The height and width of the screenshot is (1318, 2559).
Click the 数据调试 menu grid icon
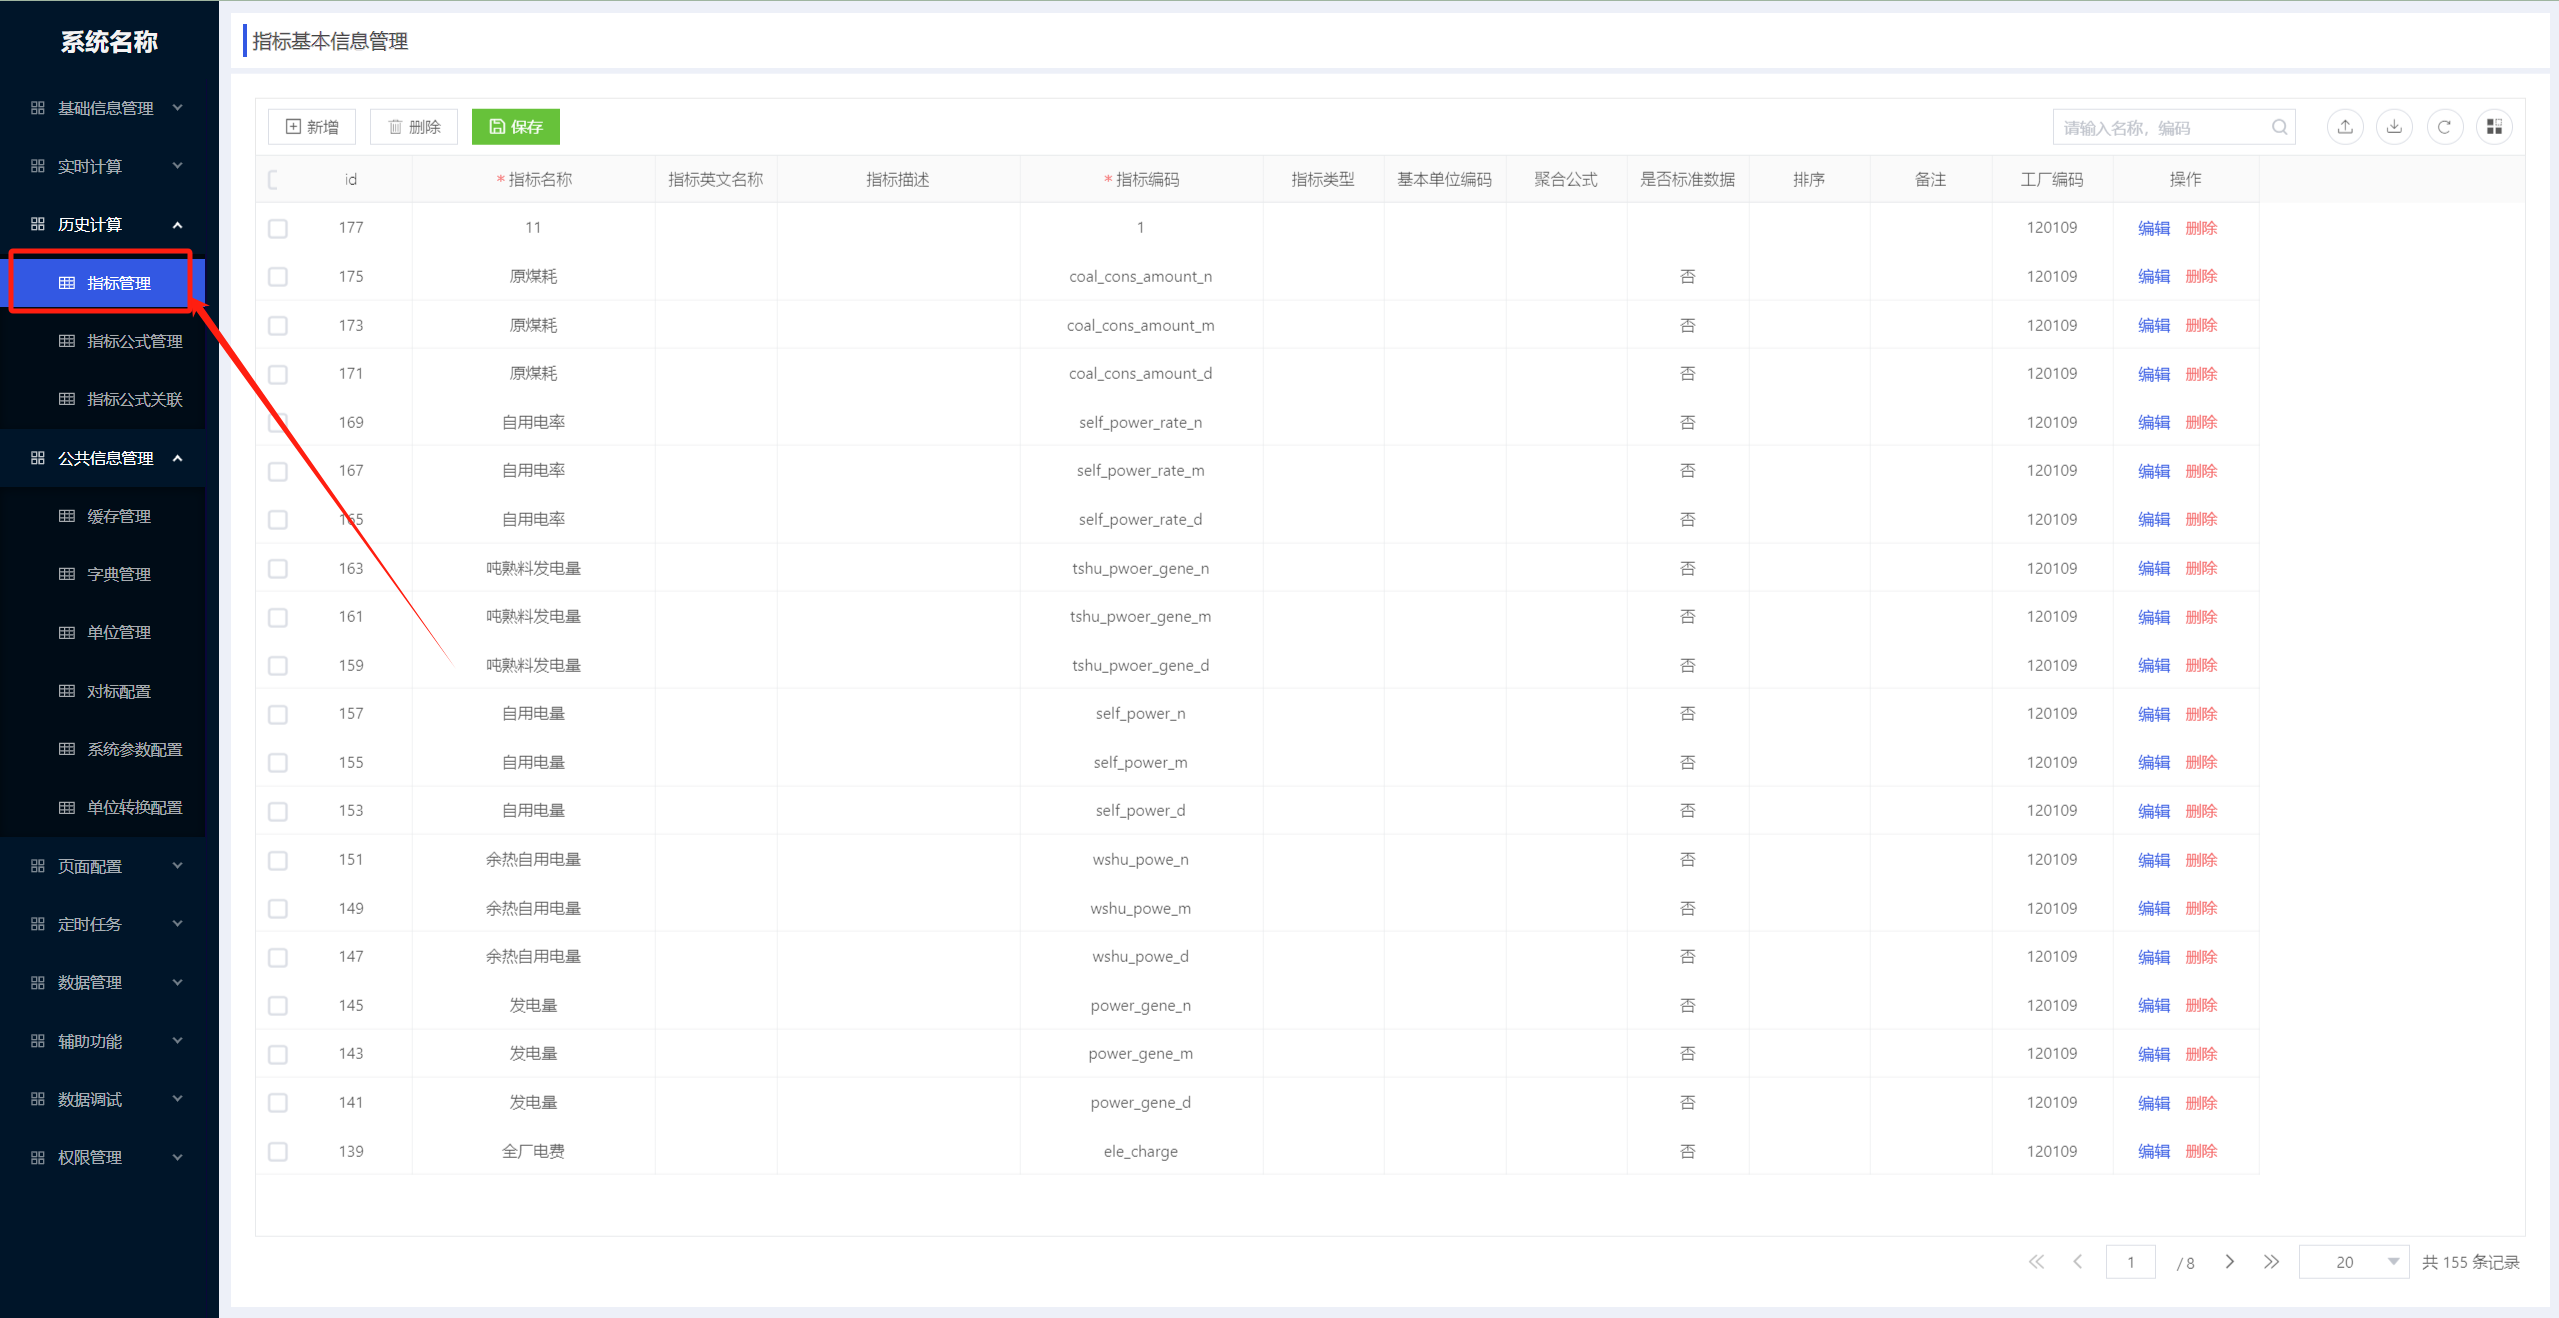(38, 1099)
